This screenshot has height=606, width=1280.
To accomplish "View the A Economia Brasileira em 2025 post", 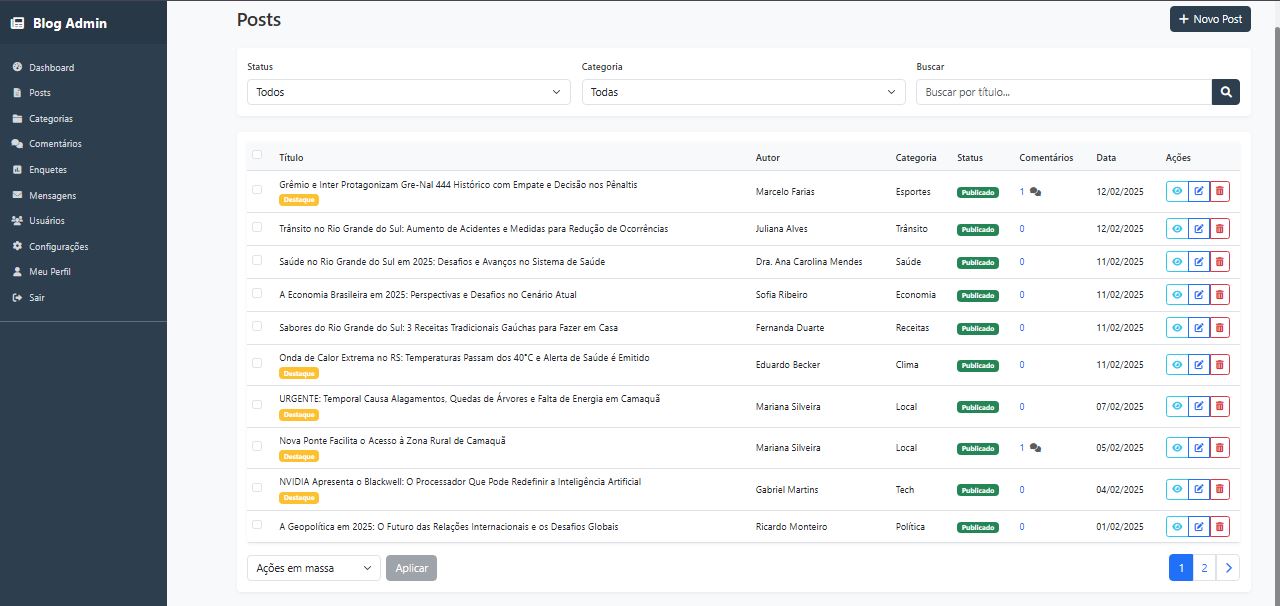I will [1177, 295].
